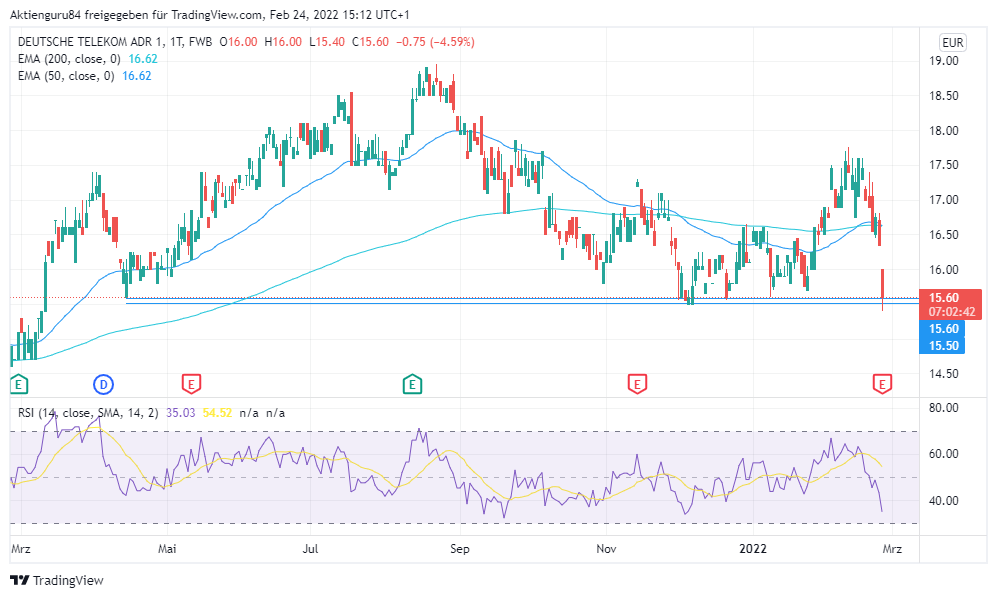Click 18.00 on the price axis
Viewport: 997px width, 598px height.
(x=944, y=130)
